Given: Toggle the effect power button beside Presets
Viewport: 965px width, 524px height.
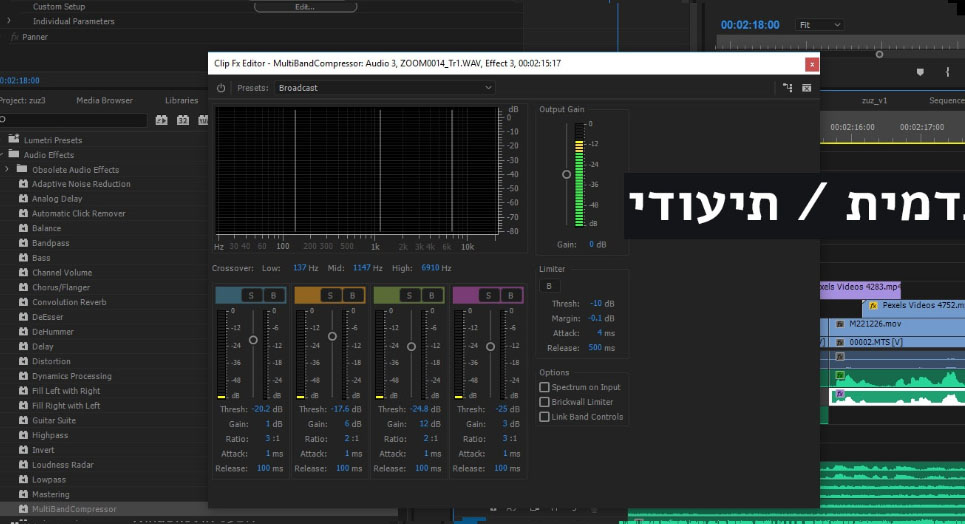Looking at the screenshot, I should point(221,88).
